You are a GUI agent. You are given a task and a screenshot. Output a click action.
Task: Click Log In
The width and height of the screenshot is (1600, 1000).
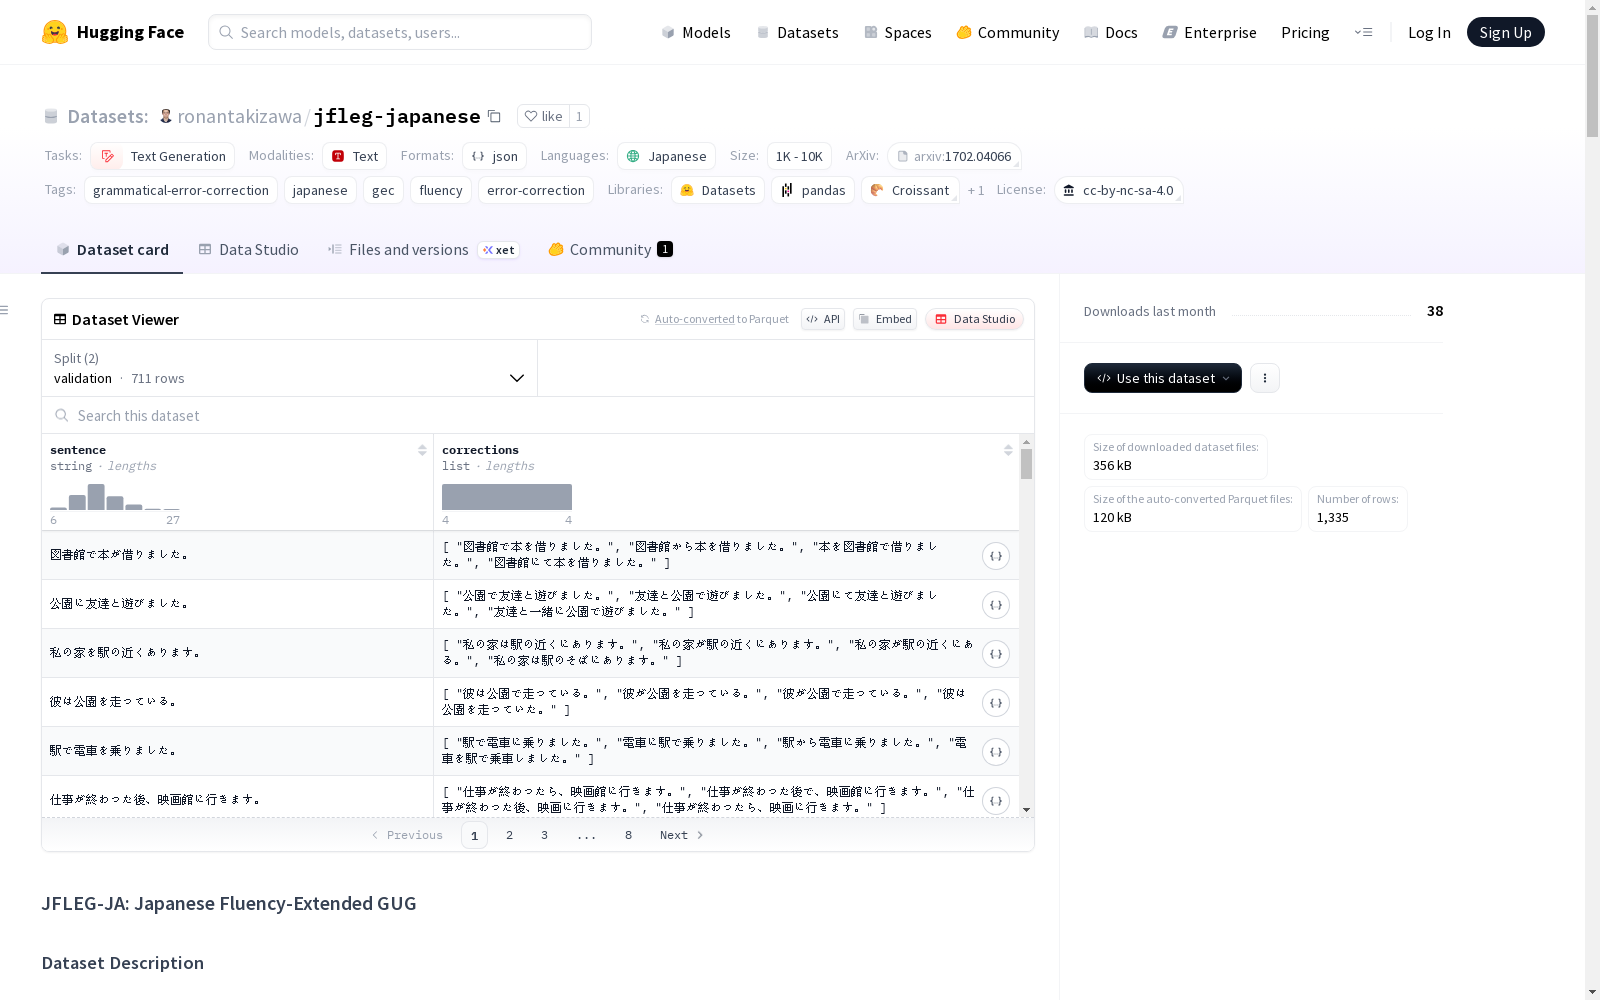[x=1429, y=32]
